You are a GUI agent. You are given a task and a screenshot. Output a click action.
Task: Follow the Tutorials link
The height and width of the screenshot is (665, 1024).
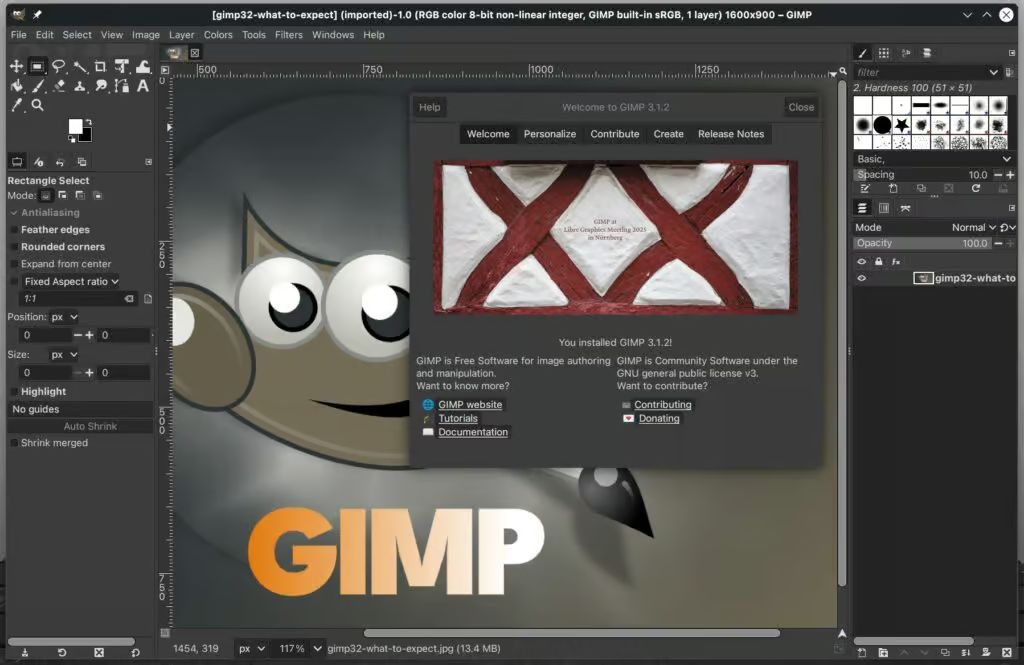[x=458, y=418]
